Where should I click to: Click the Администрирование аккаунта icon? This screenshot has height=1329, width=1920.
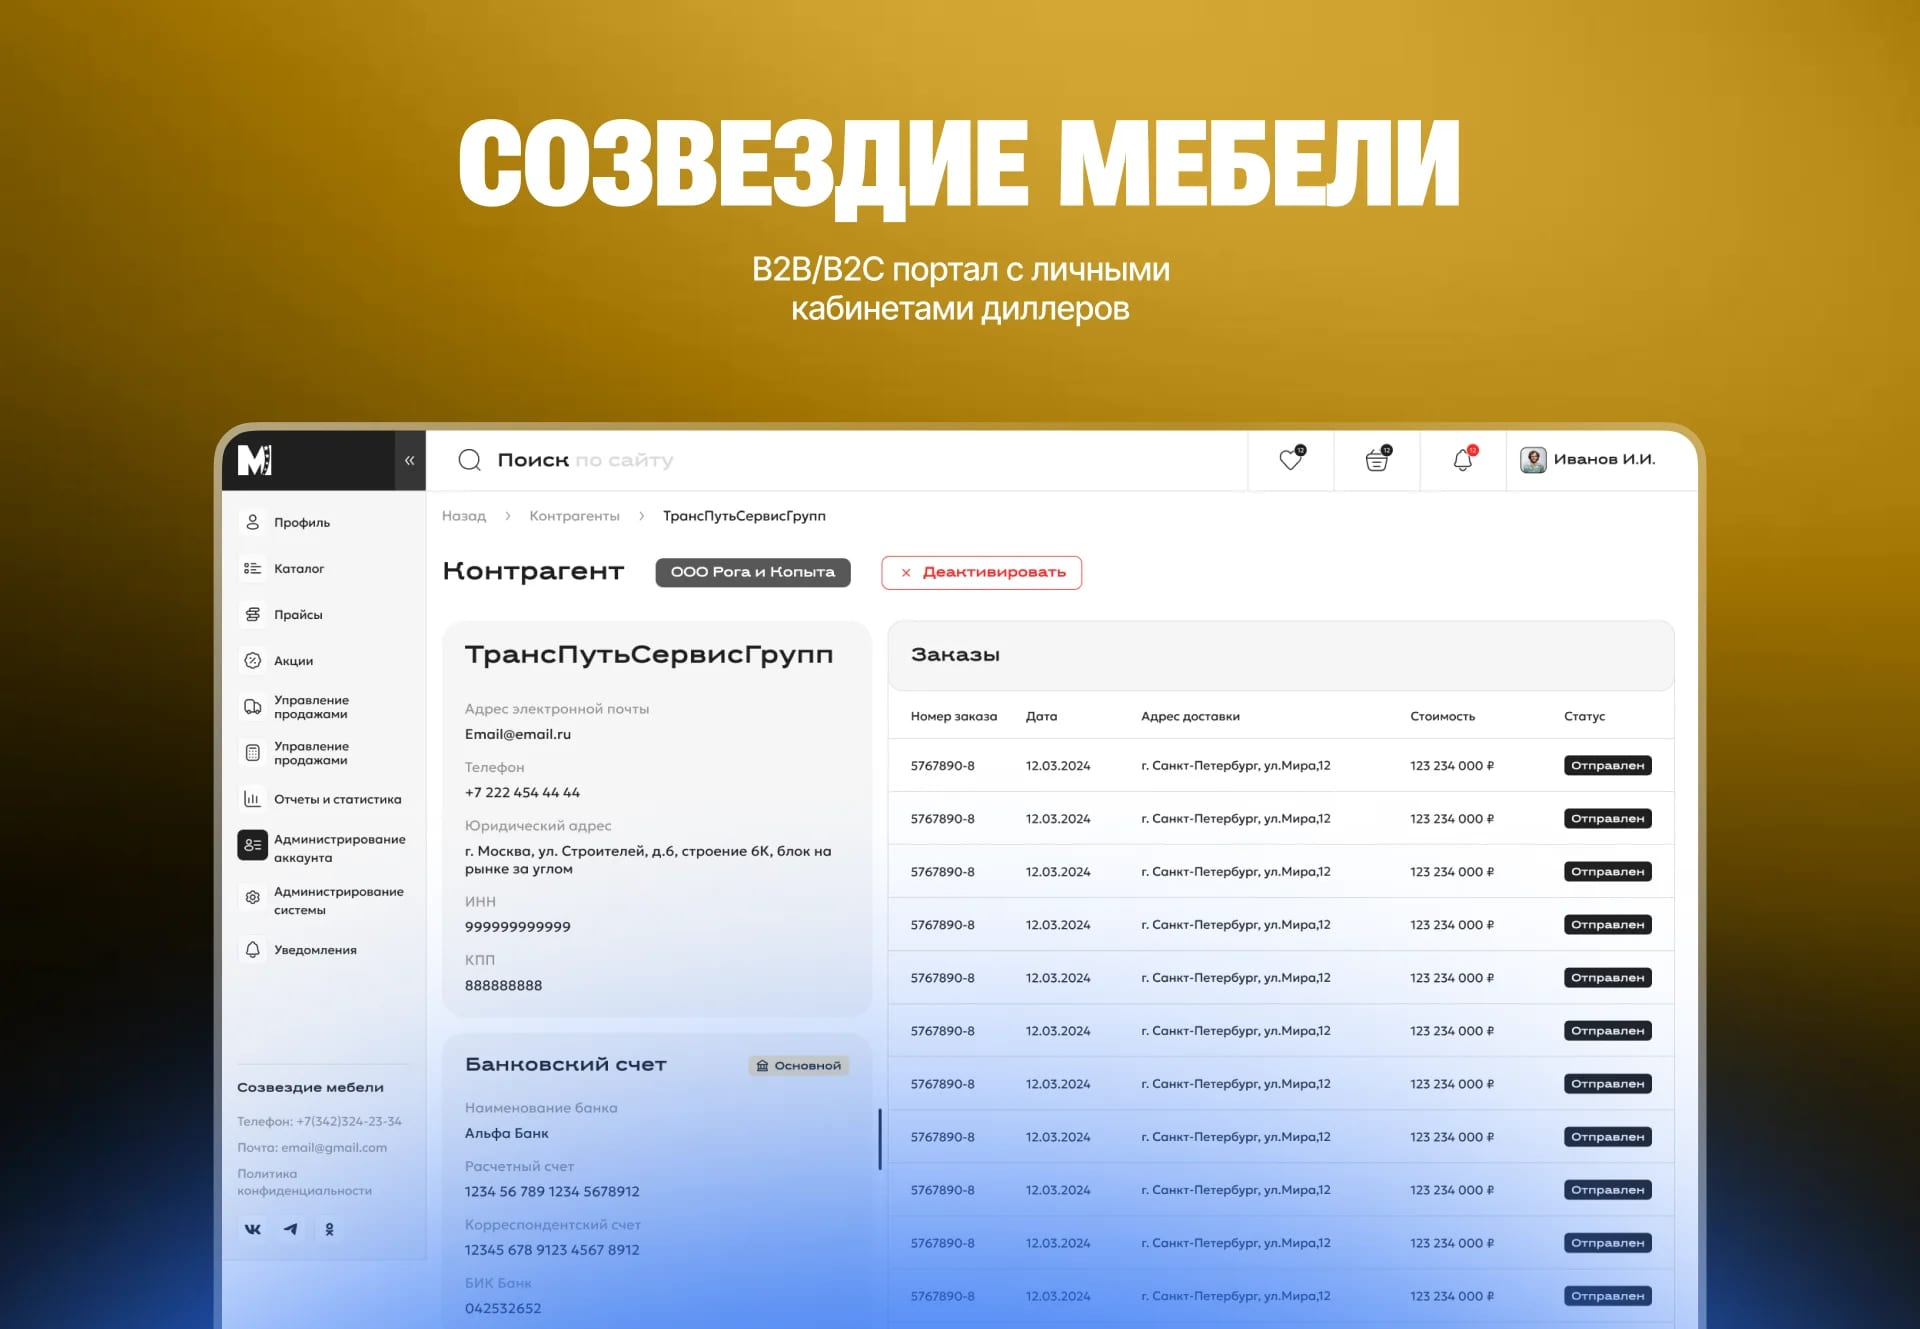pyautogui.click(x=253, y=845)
